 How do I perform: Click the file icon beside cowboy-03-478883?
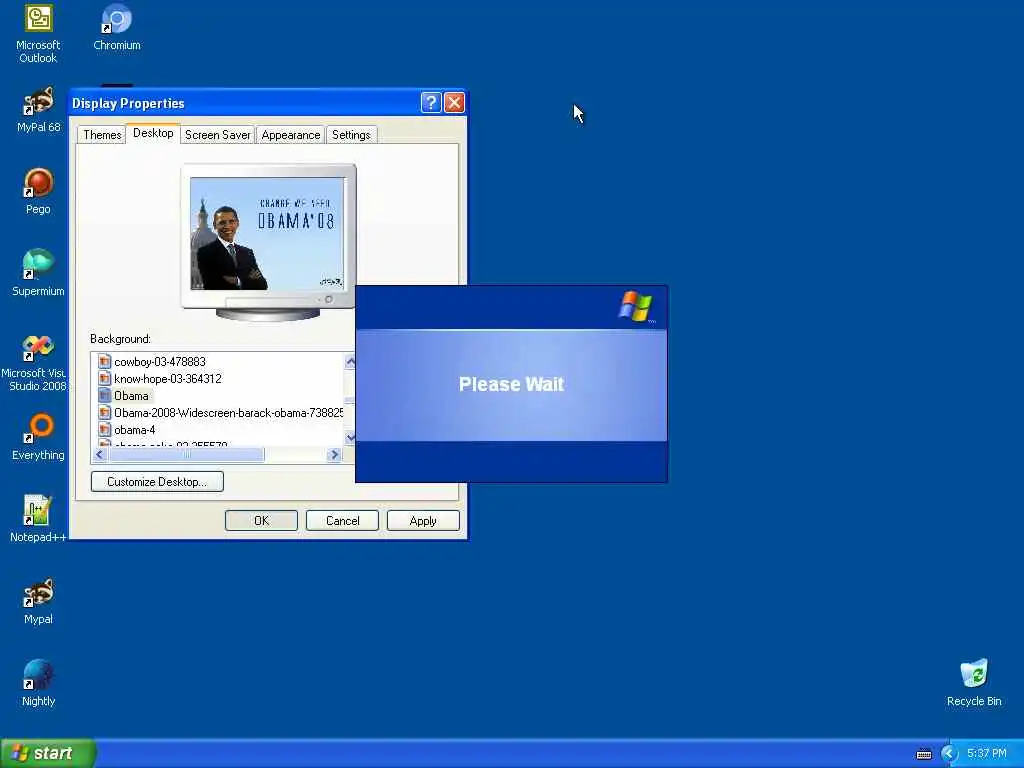pyautogui.click(x=104, y=361)
